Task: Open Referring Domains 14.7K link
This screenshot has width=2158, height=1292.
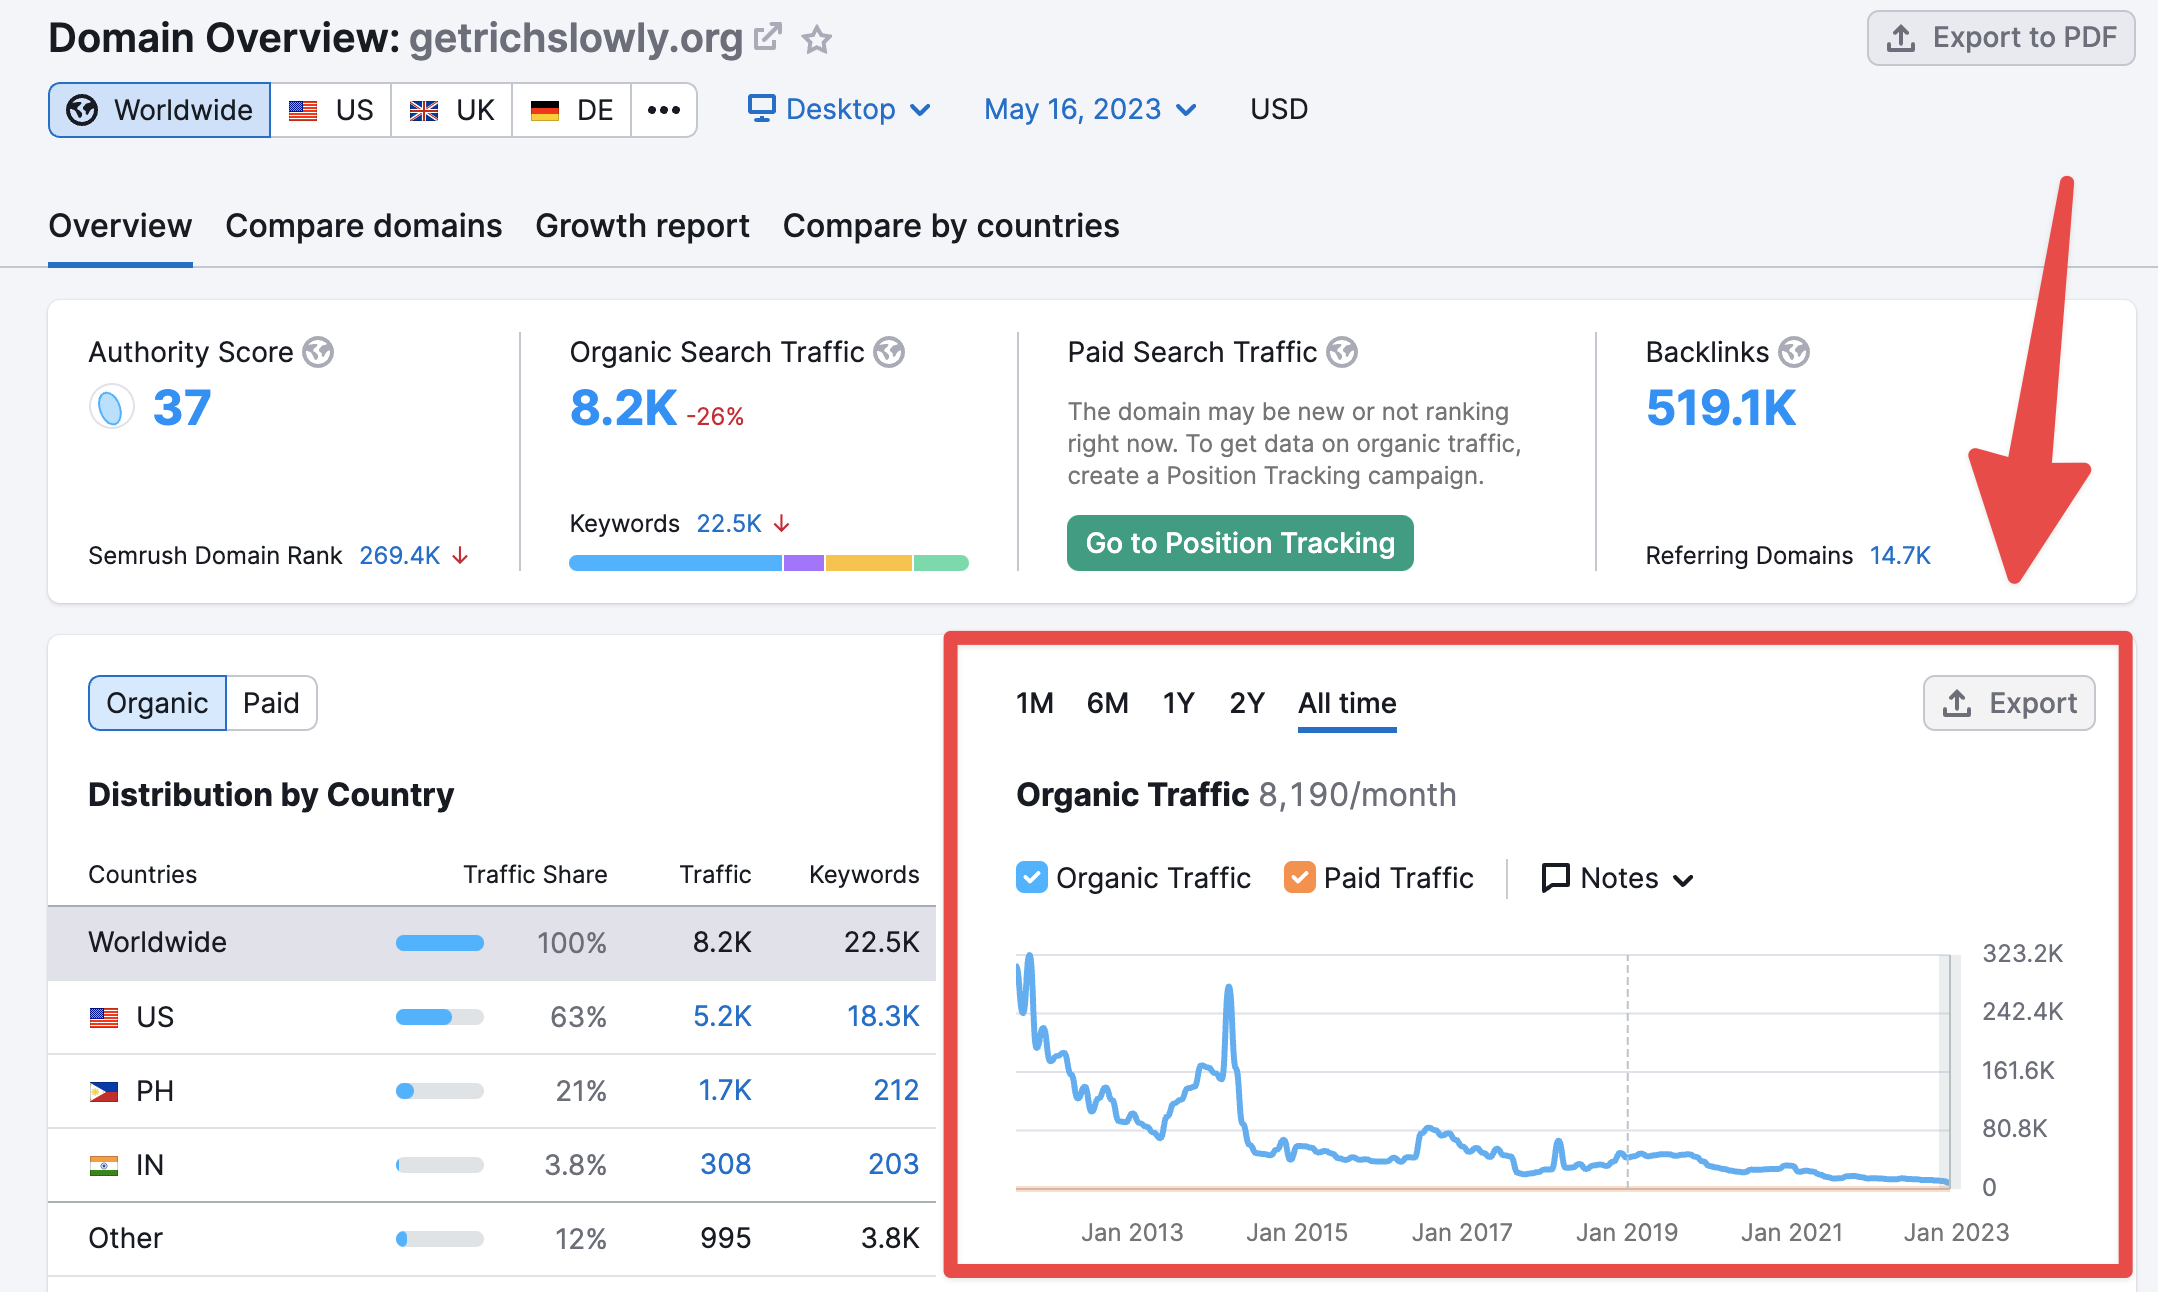Action: tap(1900, 555)
